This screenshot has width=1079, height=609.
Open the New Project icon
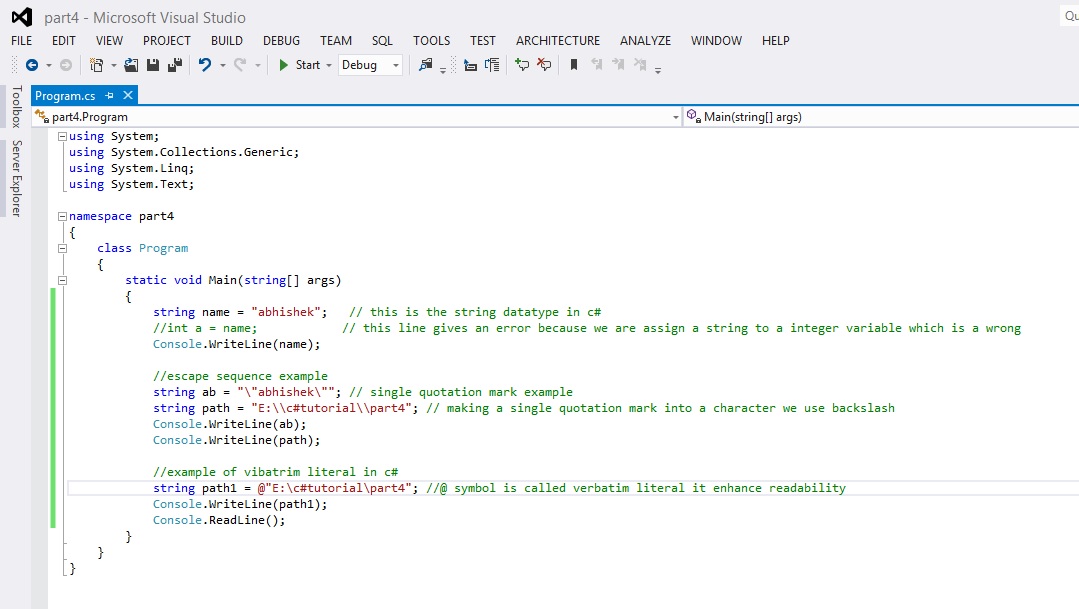95,65
